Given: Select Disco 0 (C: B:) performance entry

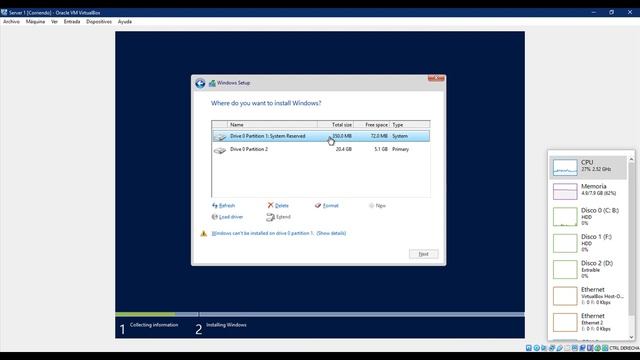Looking at the screenshot, I should click(x=588, y=217).
